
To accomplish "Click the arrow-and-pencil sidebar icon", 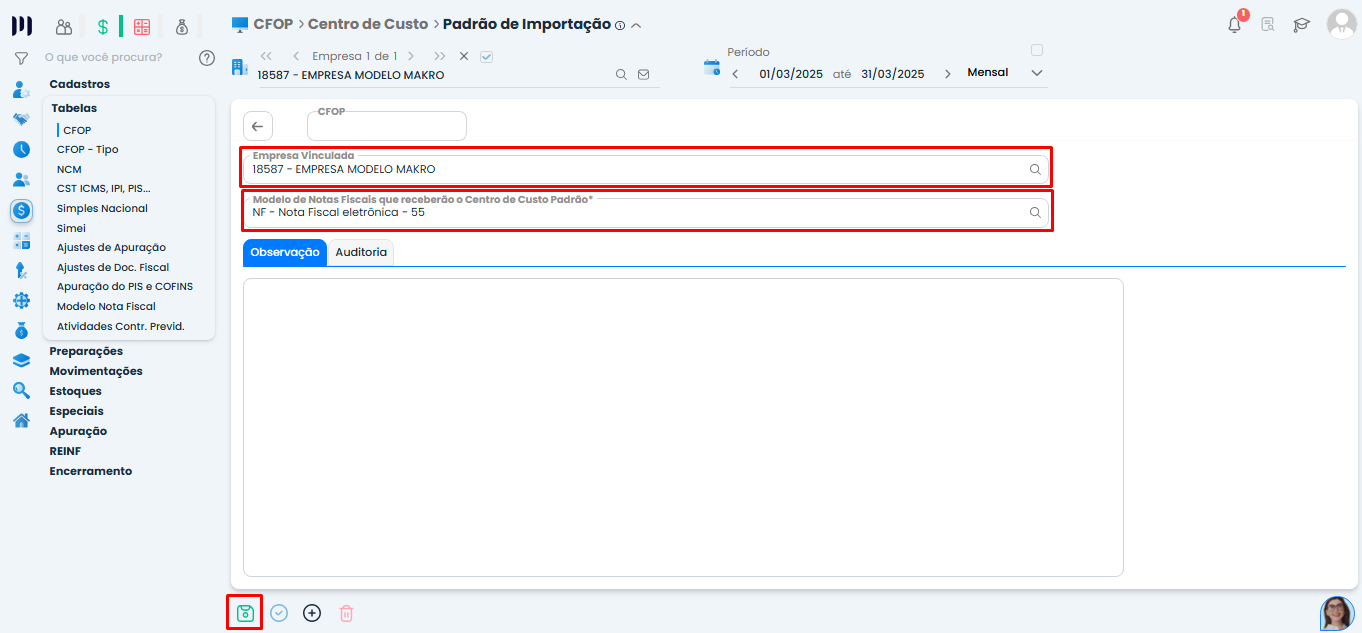I will (21, 270).
